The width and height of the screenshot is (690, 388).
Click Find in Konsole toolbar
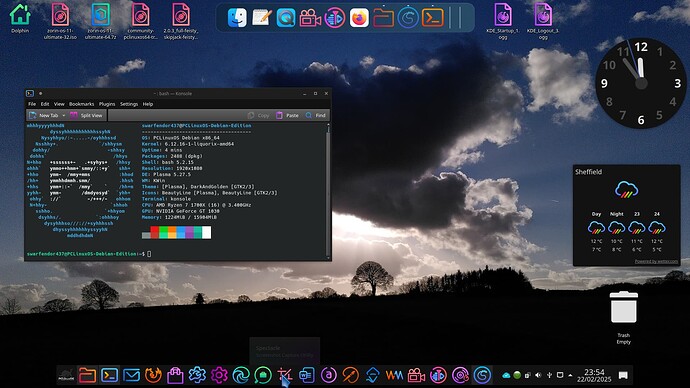316,115
